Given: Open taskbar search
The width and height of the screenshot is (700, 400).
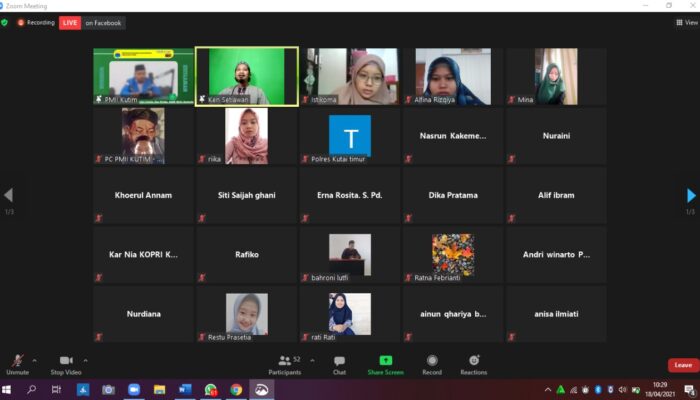Looking at the screenshot, I should pyautogui.click(x=31, y=390).
